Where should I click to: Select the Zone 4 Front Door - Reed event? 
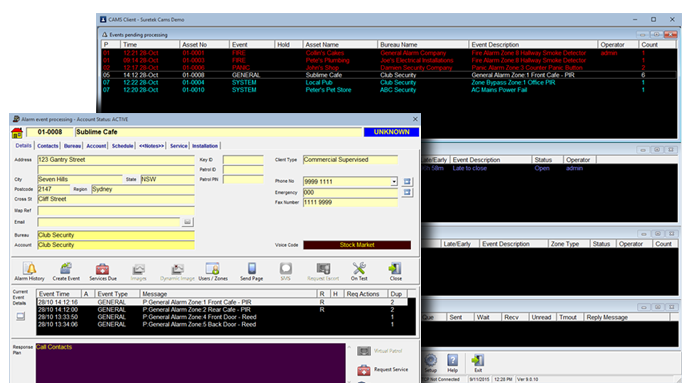tap(222, 317)
